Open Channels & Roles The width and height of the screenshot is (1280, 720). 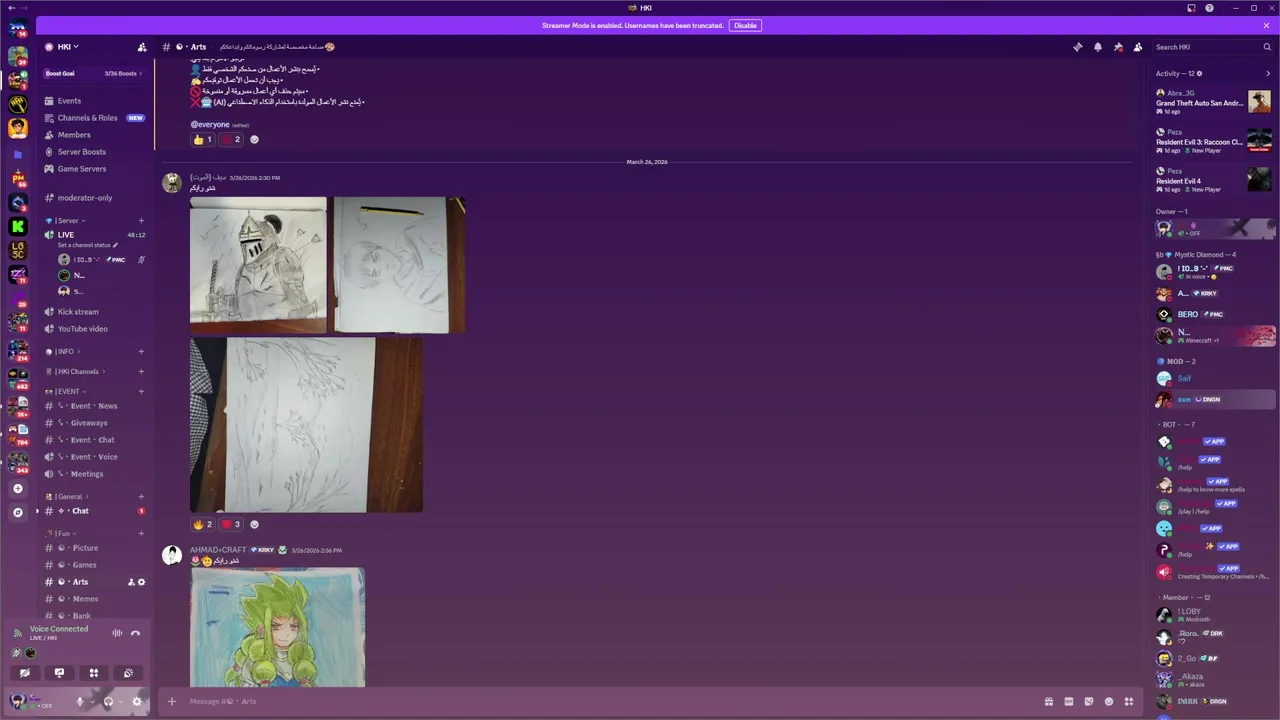(x=95, y=118)
